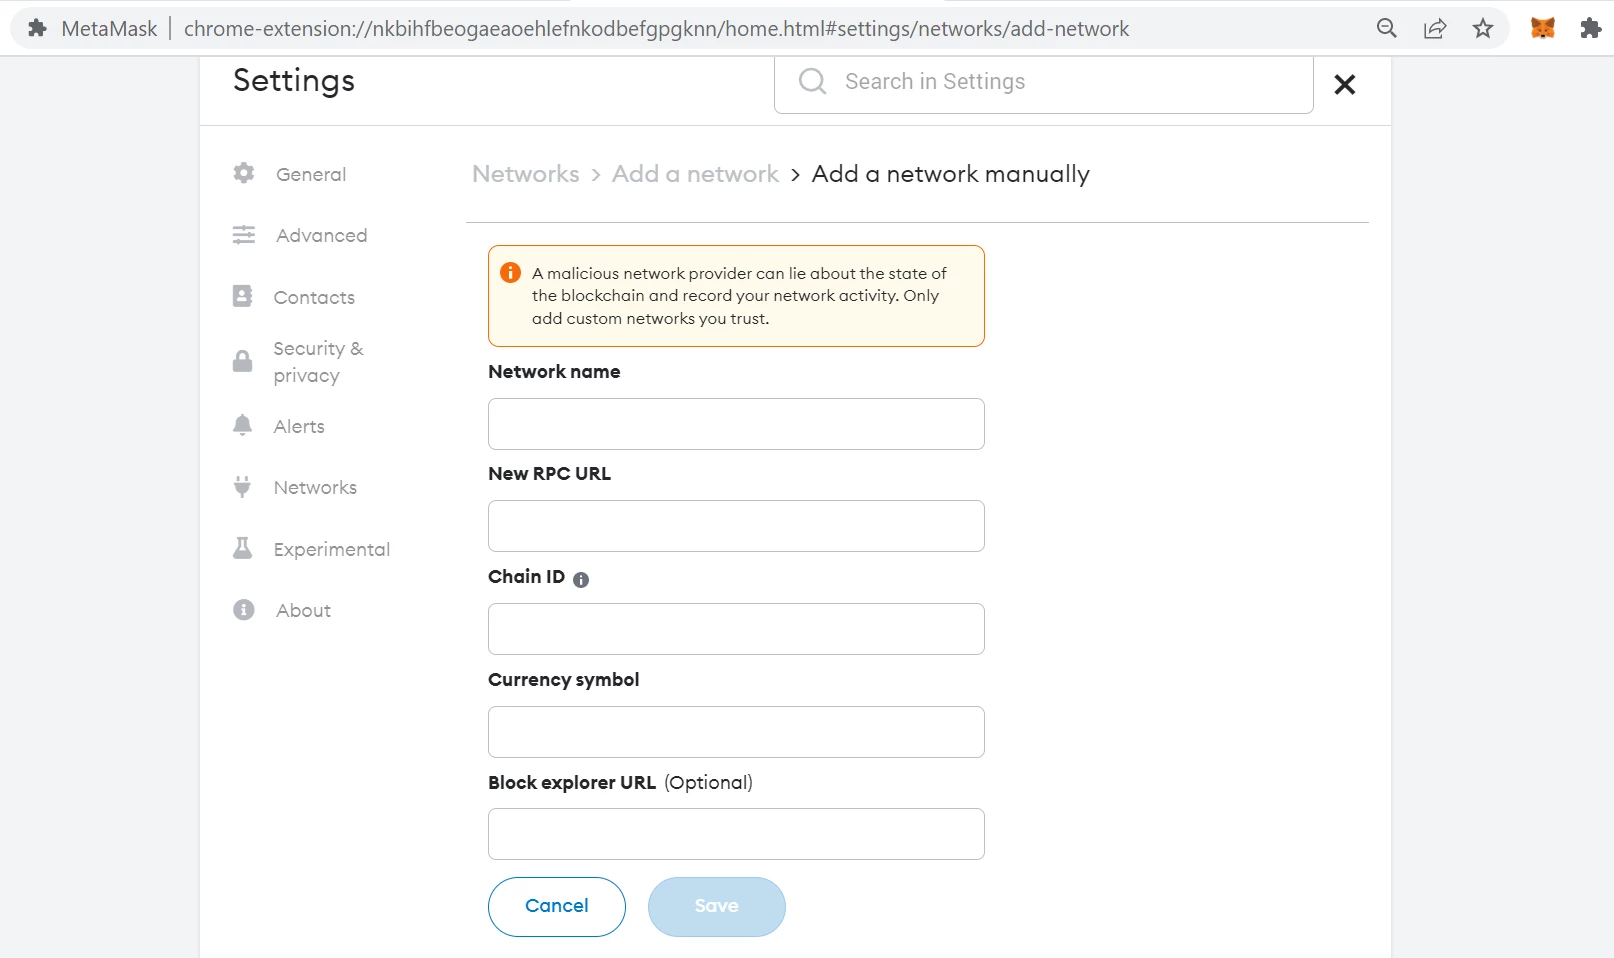Close the Settings page with X
The width and height of the screenshot is (1614, 958).
[x=1345, y=84]
